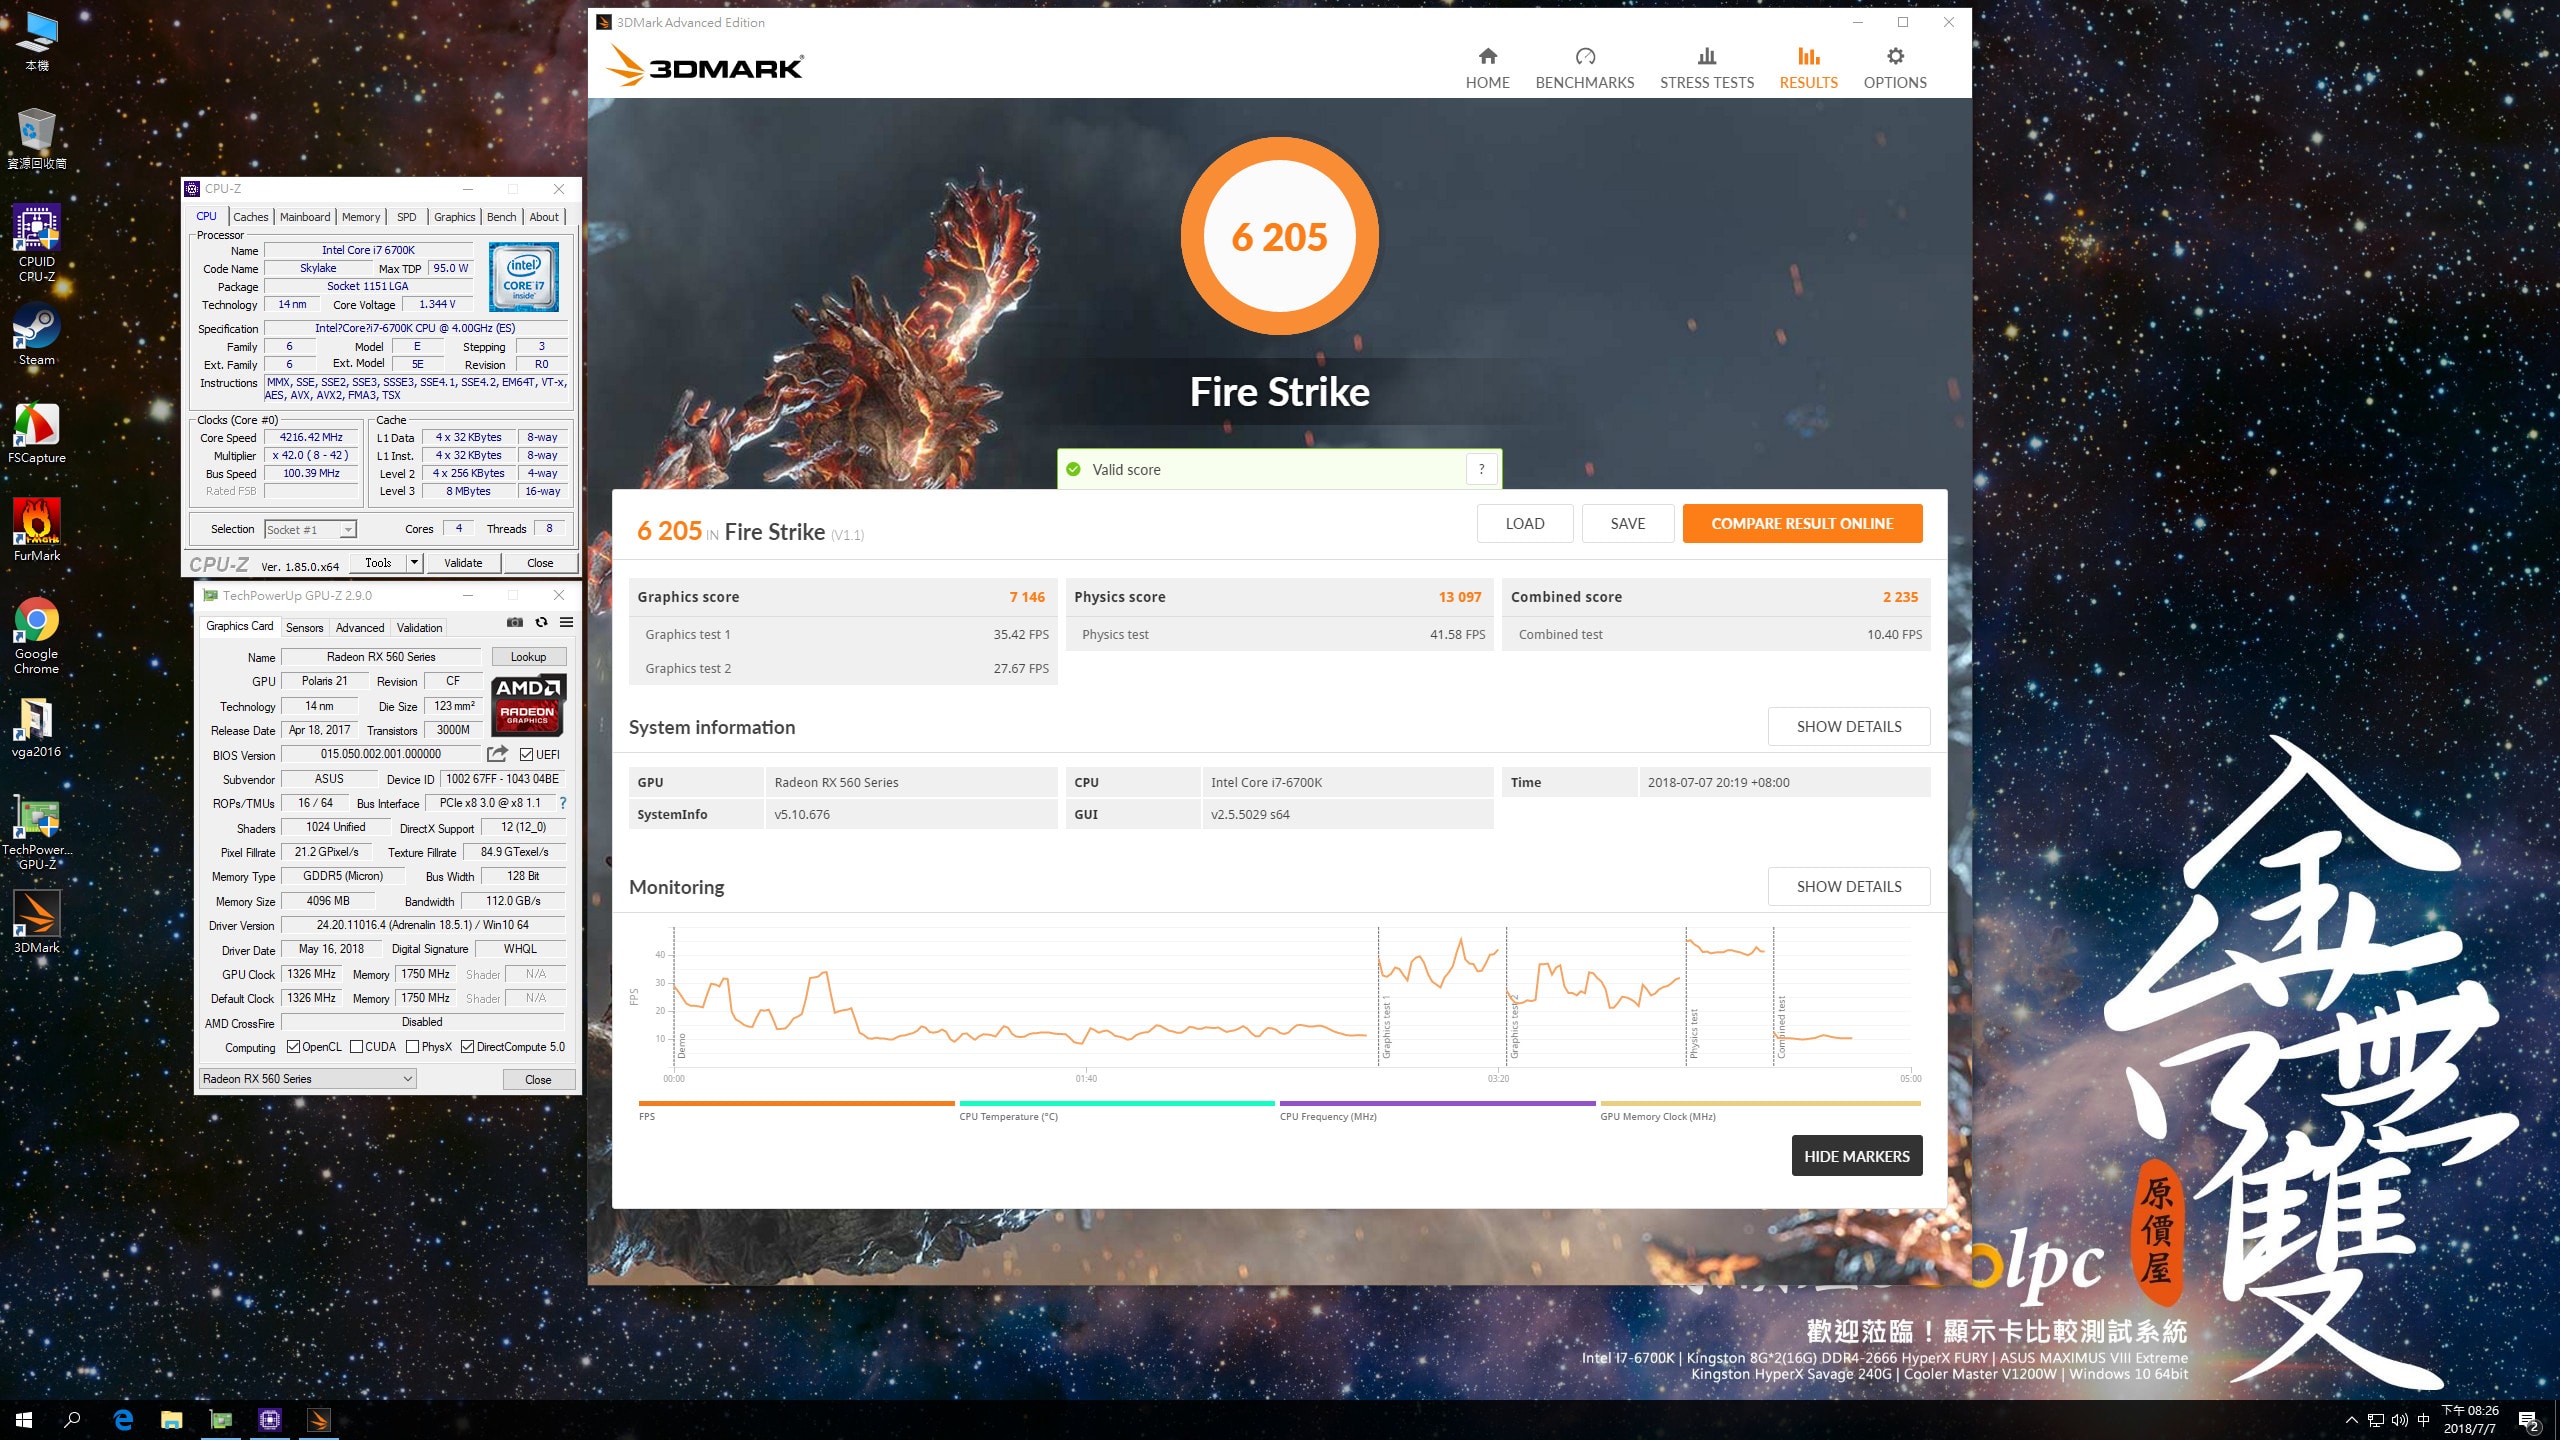Screen dimensions: 2560x1440
Task: Open the Windows Start menu
Action: coord(24,1419)
